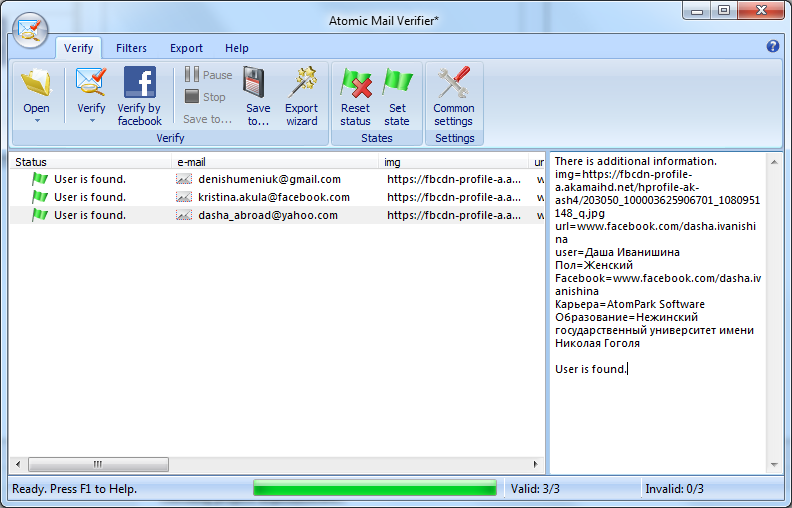
Task: Click green flag of dasha_abroad row
Action: click(x=39, y=215)
